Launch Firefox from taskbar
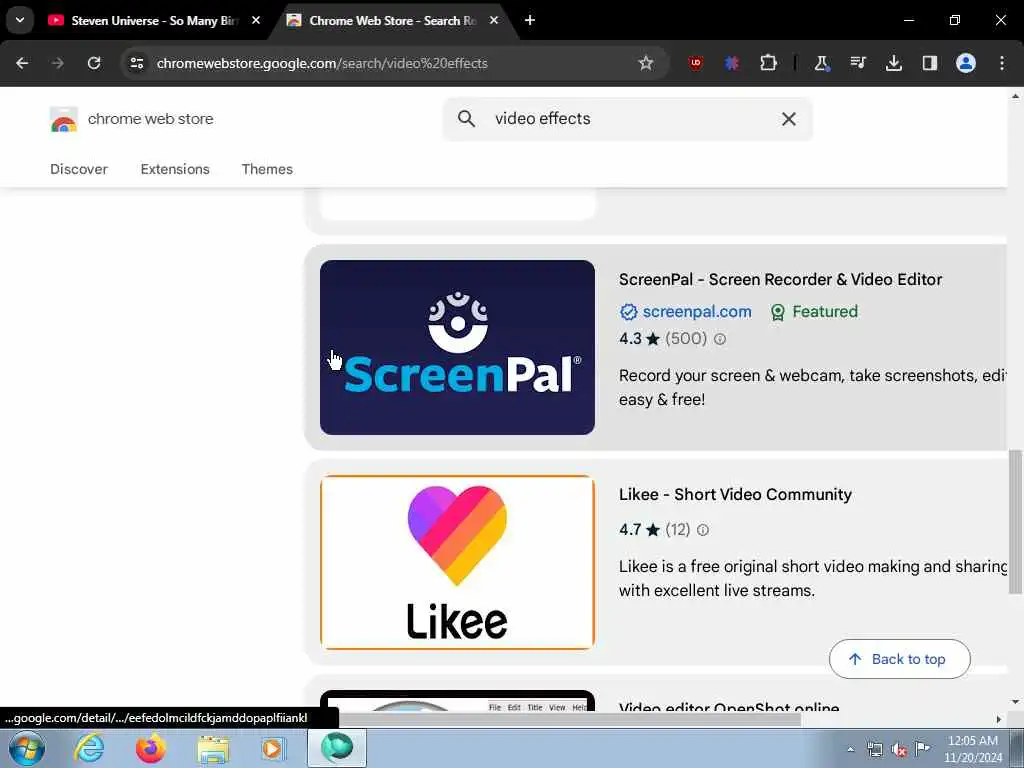Image resolution: width=1024 pixels, height=768 pixels. click(151, 748)
